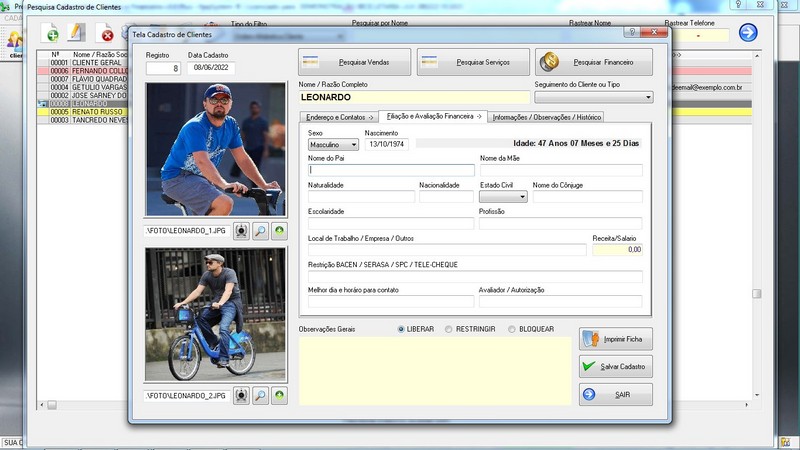Viewport: 800px width, 450px height.
Task: Click the magnifier icon beside LEONARDO_2.JPG
Action: coord(260,396)
